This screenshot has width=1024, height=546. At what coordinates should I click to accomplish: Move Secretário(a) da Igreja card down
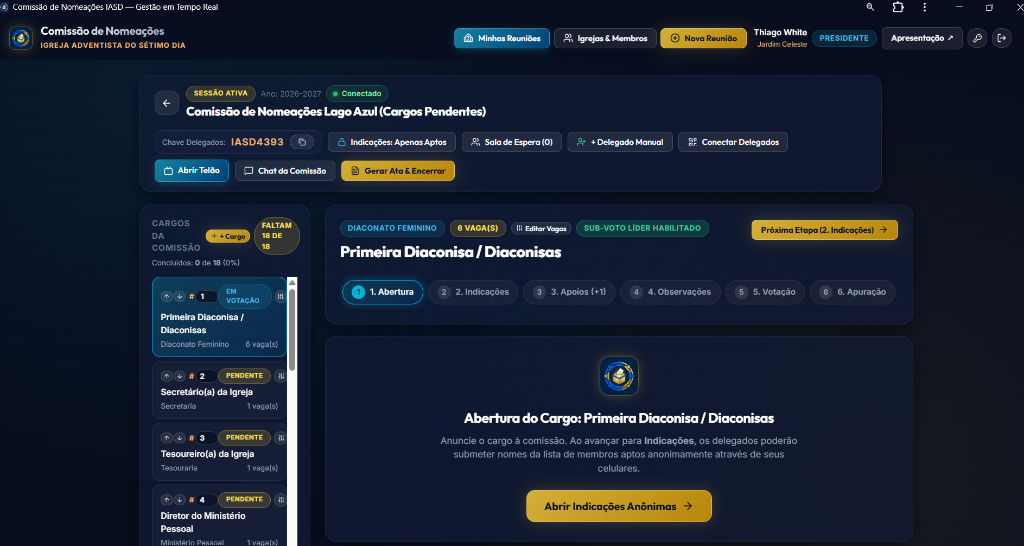[x=180, y=376]
